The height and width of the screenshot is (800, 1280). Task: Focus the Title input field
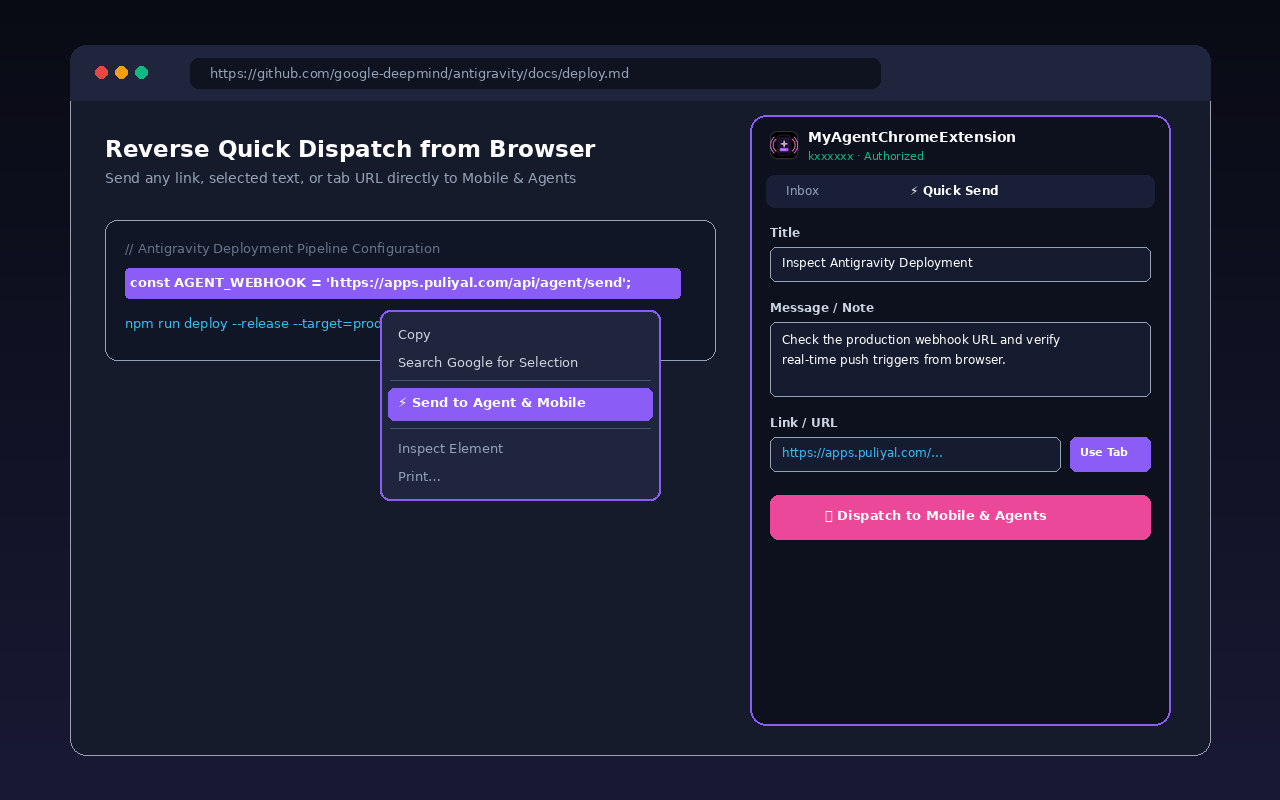point(960,264)
